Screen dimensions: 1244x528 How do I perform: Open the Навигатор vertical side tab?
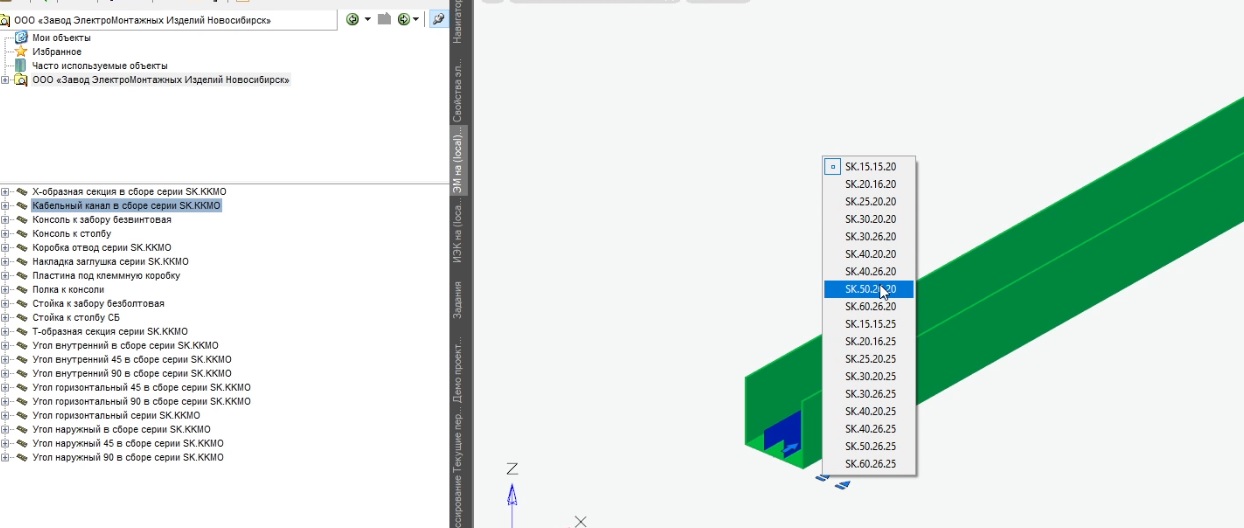pos(458,21)
